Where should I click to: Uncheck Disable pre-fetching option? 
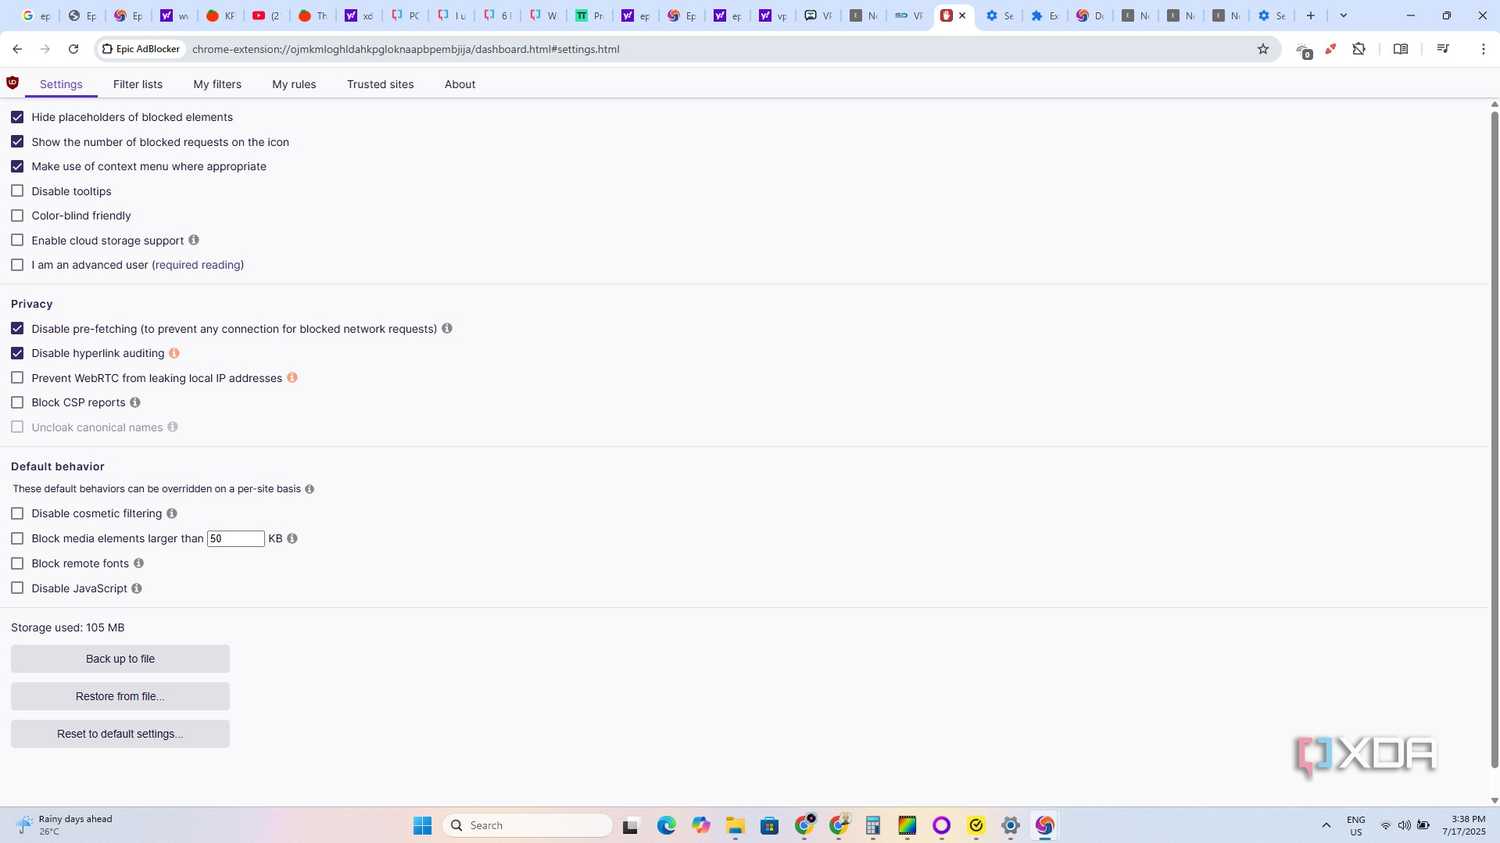point(17,328)
